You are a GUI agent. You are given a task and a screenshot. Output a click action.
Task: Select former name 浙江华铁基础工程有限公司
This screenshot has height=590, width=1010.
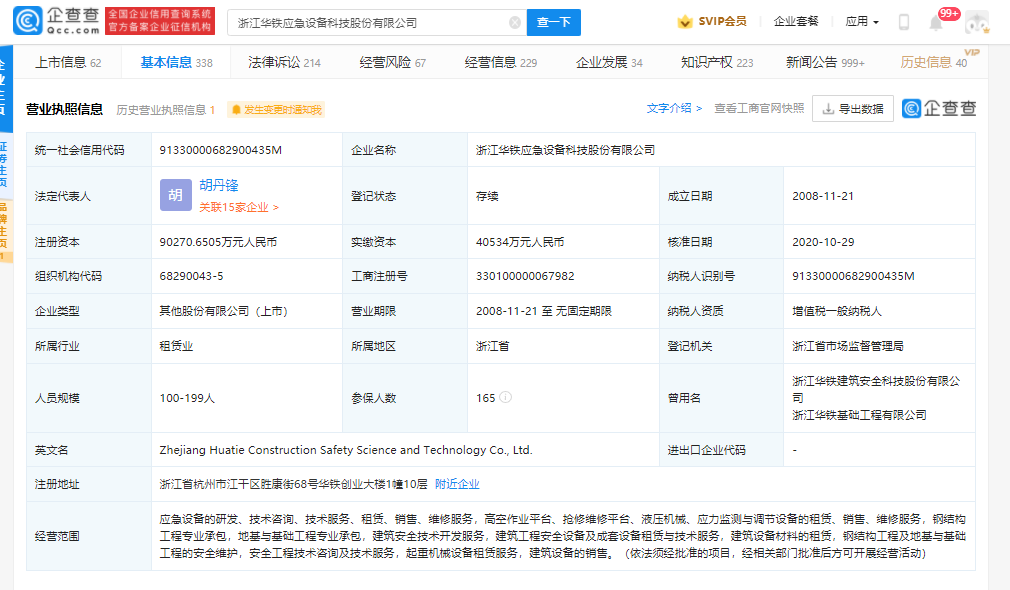coord(859,415)
